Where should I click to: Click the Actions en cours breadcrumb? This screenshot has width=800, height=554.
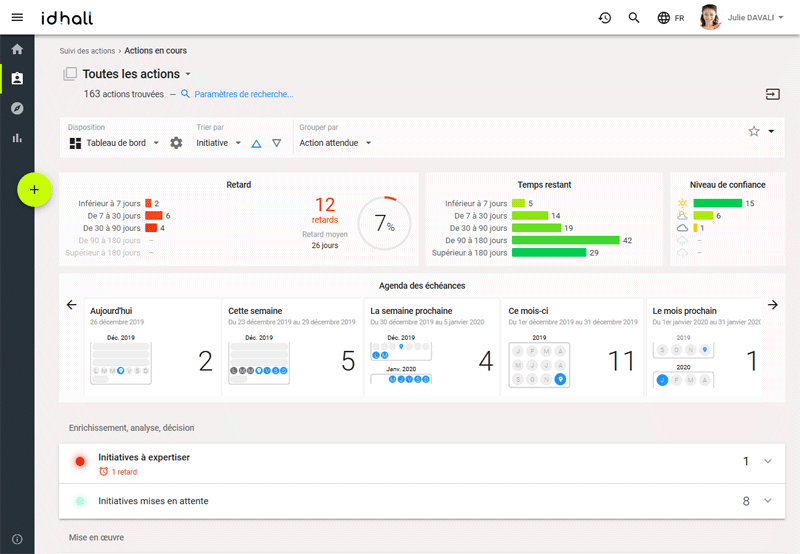[x=156, y=51]
